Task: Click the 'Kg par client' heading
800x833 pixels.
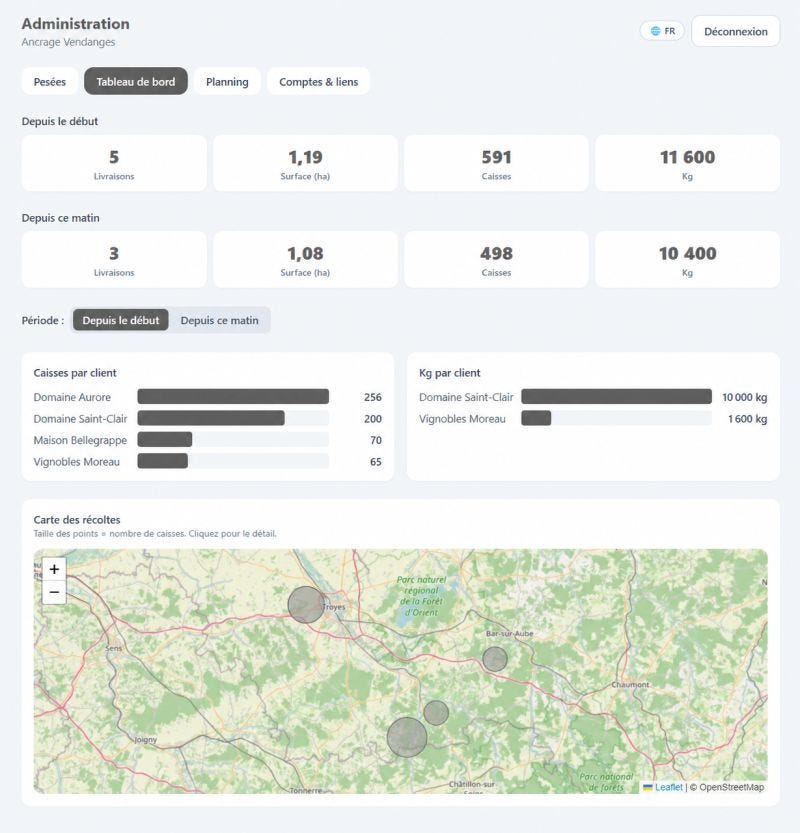Action: [x=449, y=373]
